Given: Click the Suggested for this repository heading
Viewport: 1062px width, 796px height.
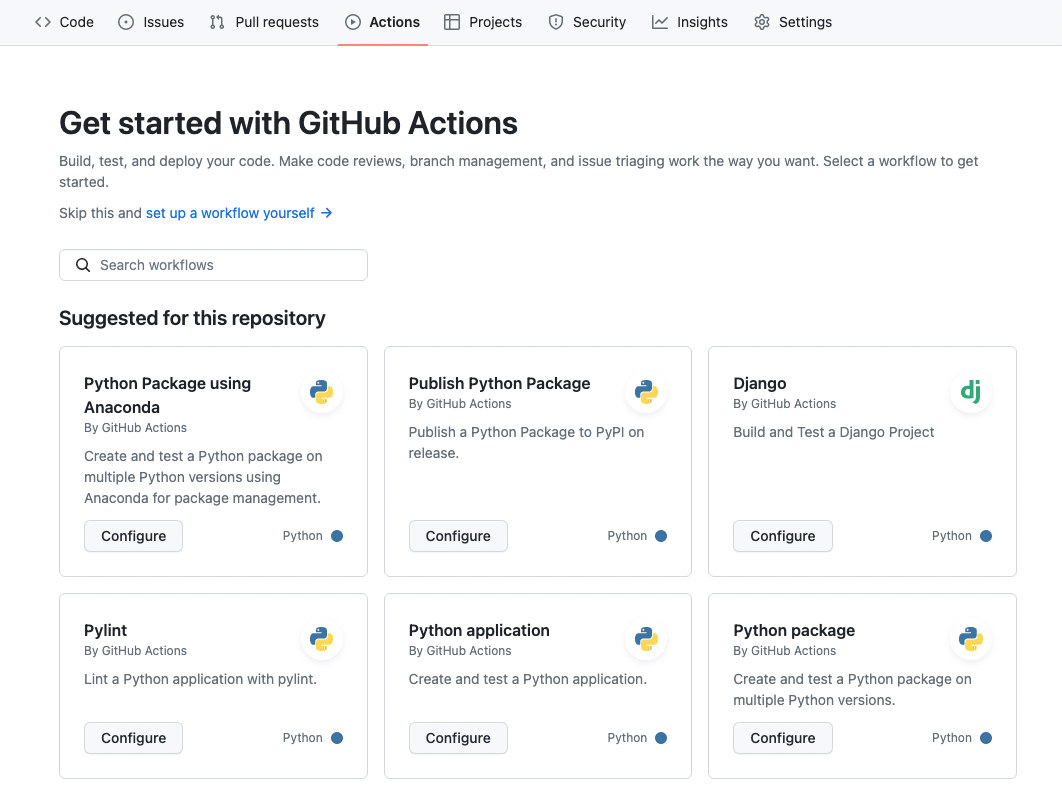Looking at the screenshot, I should (192, 318).
